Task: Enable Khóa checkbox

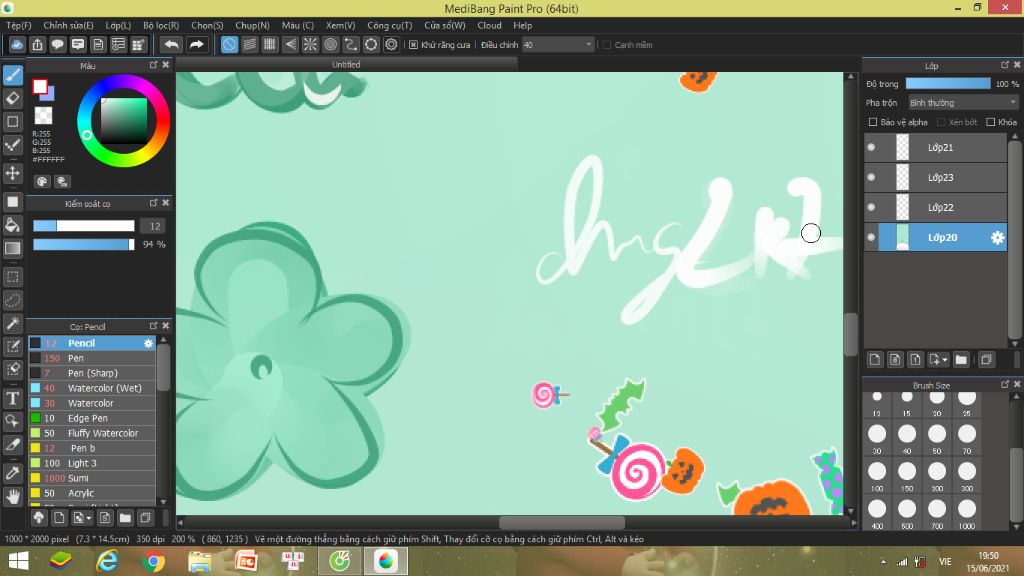Action: pyautogui.click(x=991, y=122)
